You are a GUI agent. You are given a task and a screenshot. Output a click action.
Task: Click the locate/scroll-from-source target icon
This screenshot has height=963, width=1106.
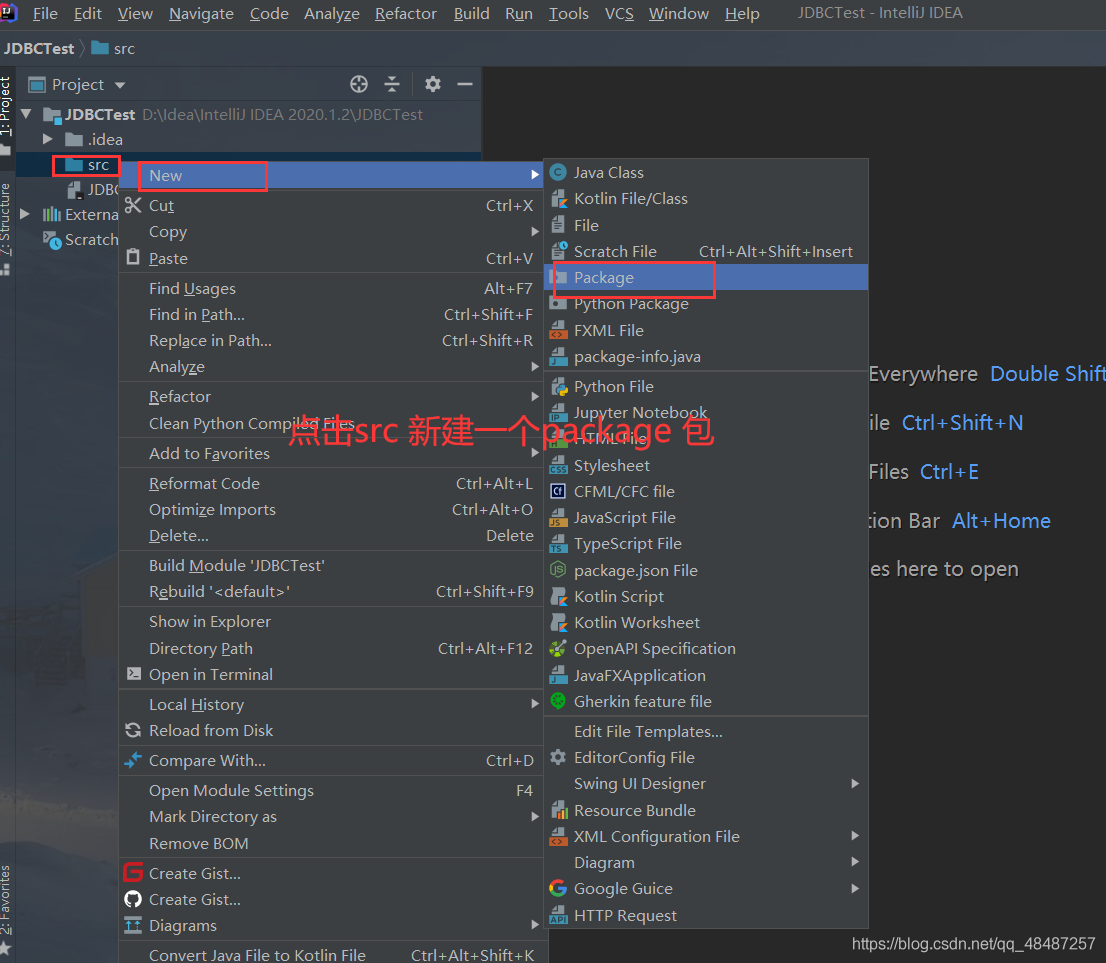click(x=358, y=85)
